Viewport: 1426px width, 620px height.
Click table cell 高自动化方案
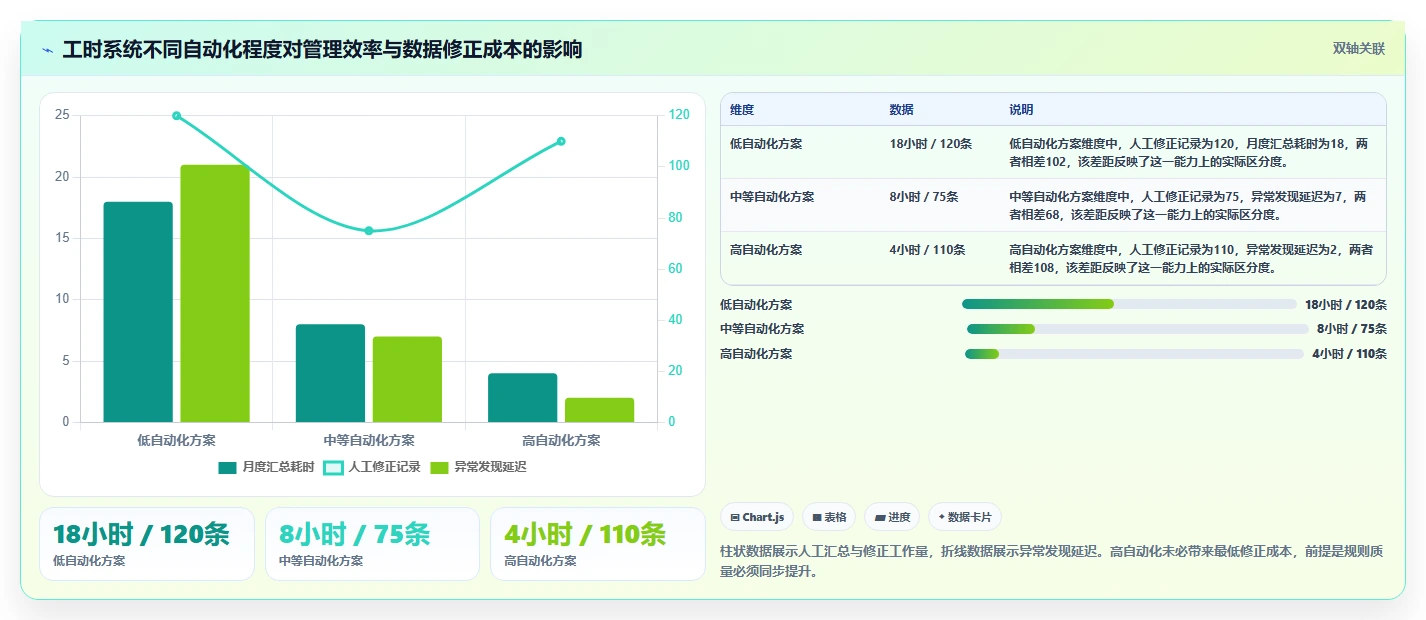click(766, 250)
